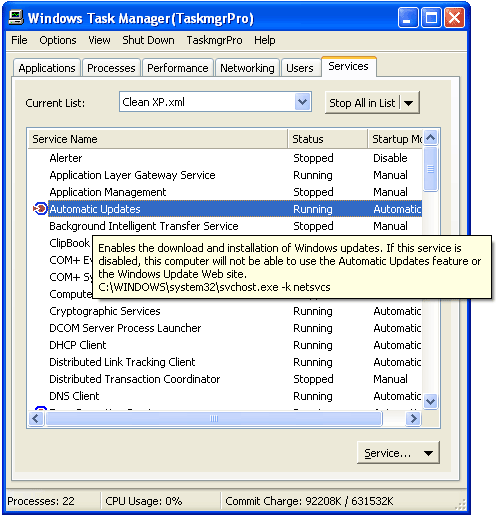Click the vertical scrollbar thumb
The image size is (496, 519).
coord(431,169)
